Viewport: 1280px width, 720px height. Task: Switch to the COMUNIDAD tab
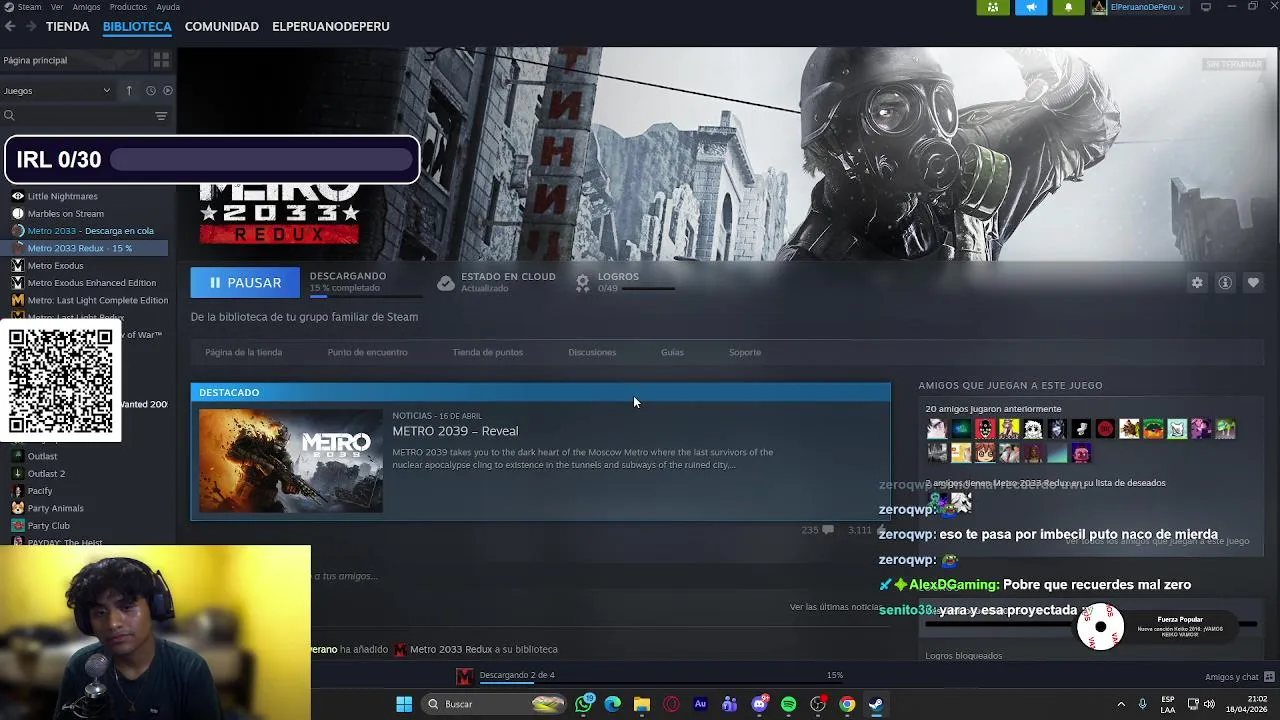(x=222, y=27)
